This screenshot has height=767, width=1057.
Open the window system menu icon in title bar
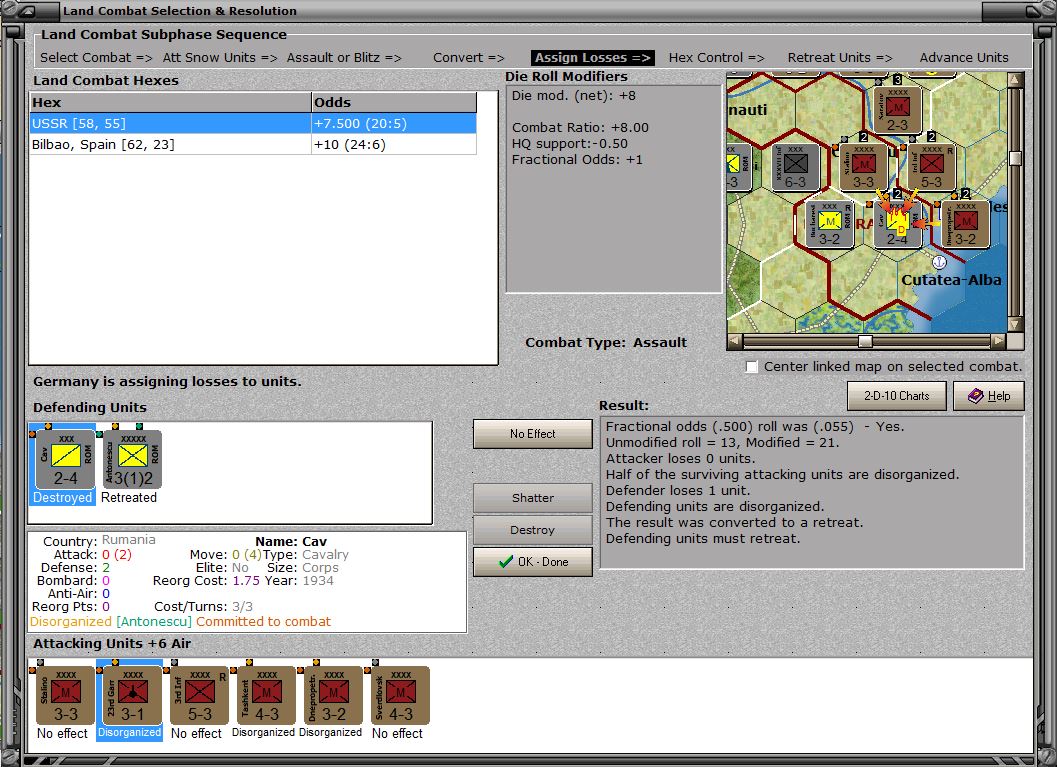[28, 11]
